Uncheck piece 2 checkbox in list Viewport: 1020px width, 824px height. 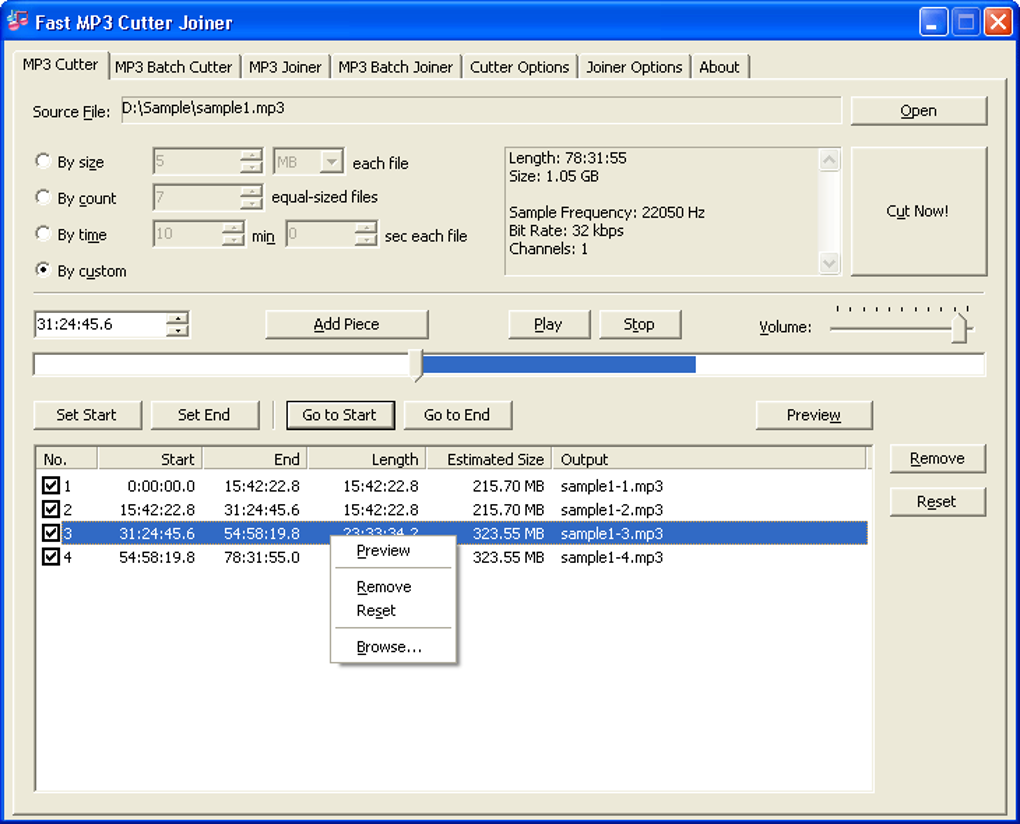51,509
